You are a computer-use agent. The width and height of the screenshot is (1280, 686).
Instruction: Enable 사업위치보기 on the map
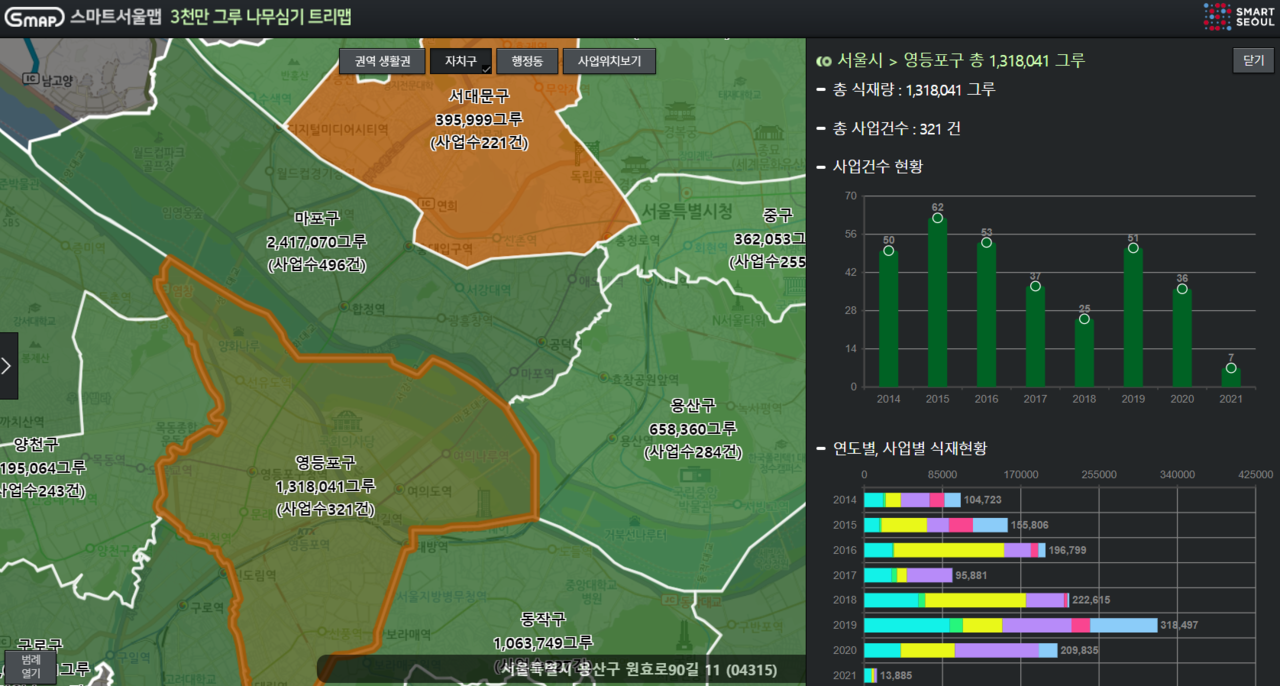609,61
